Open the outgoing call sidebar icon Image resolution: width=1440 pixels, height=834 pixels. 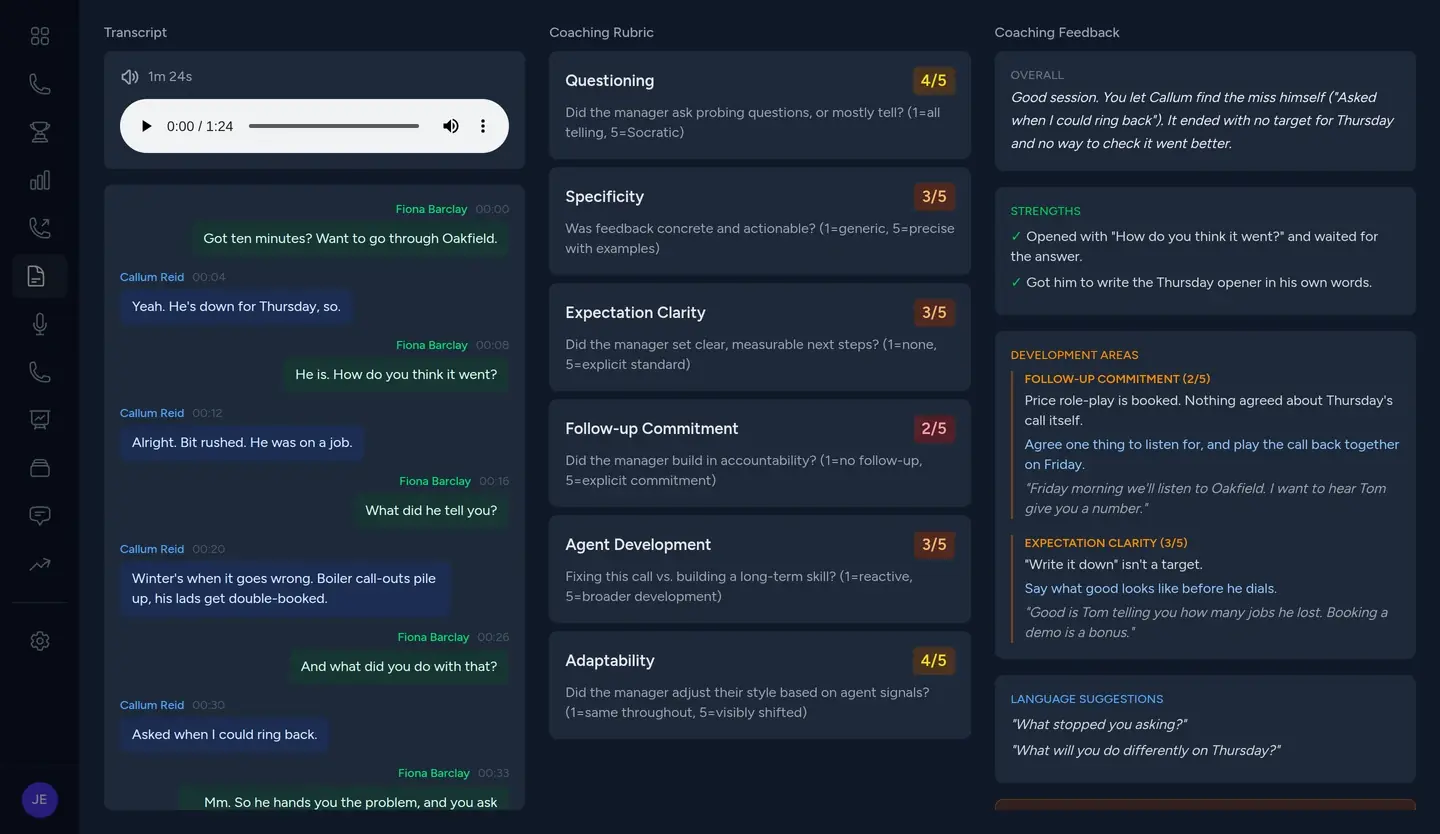click(x=40, y=228)
